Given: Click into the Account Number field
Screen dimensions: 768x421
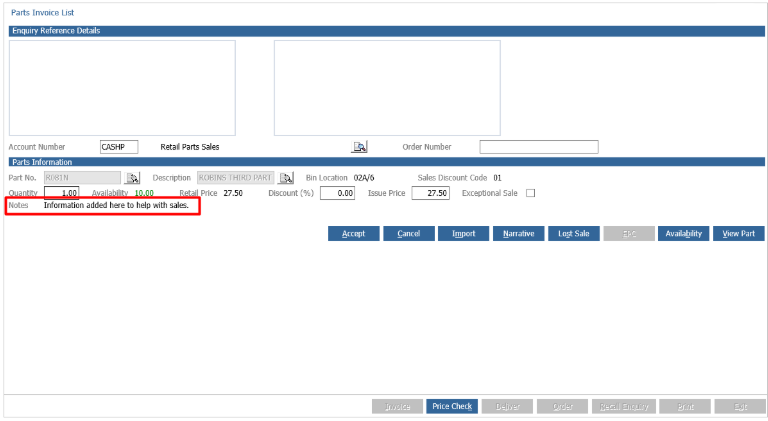Looking at the screenshot, I should 119,147.
